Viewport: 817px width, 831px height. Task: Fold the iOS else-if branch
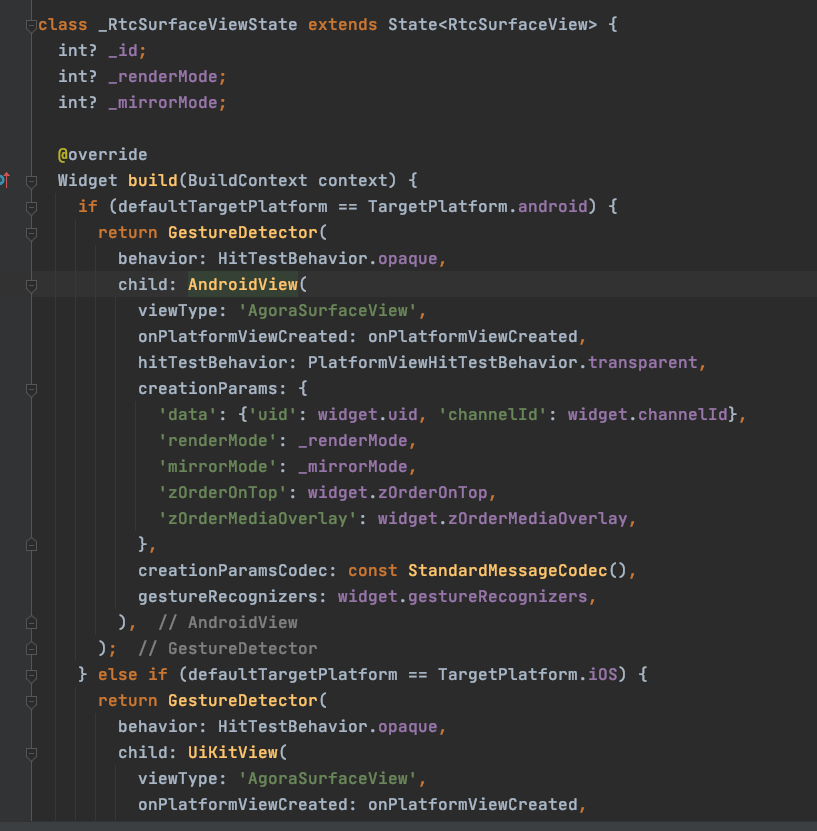[31, 674]
